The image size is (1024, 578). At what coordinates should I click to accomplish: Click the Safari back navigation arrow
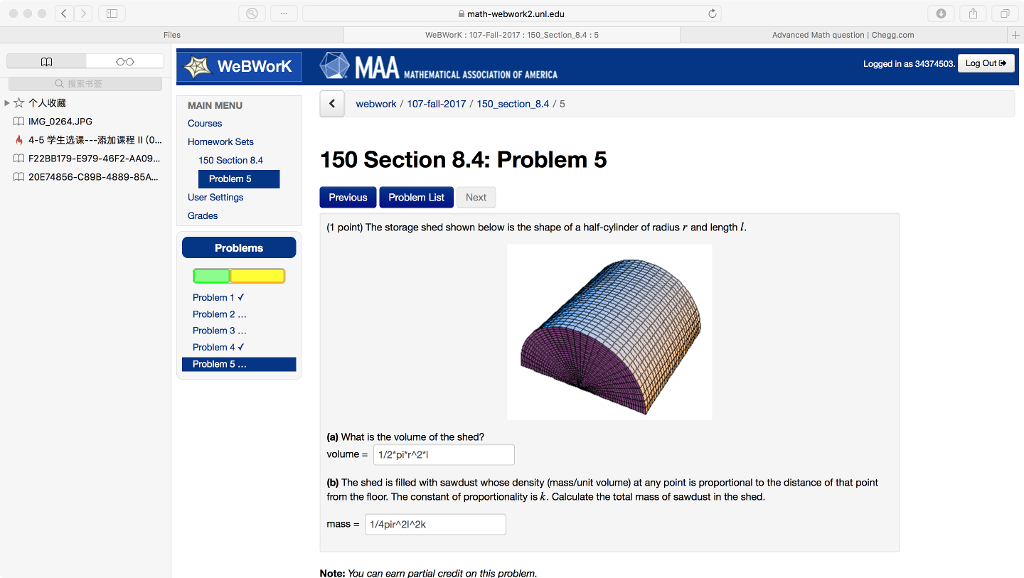(64, 13)
